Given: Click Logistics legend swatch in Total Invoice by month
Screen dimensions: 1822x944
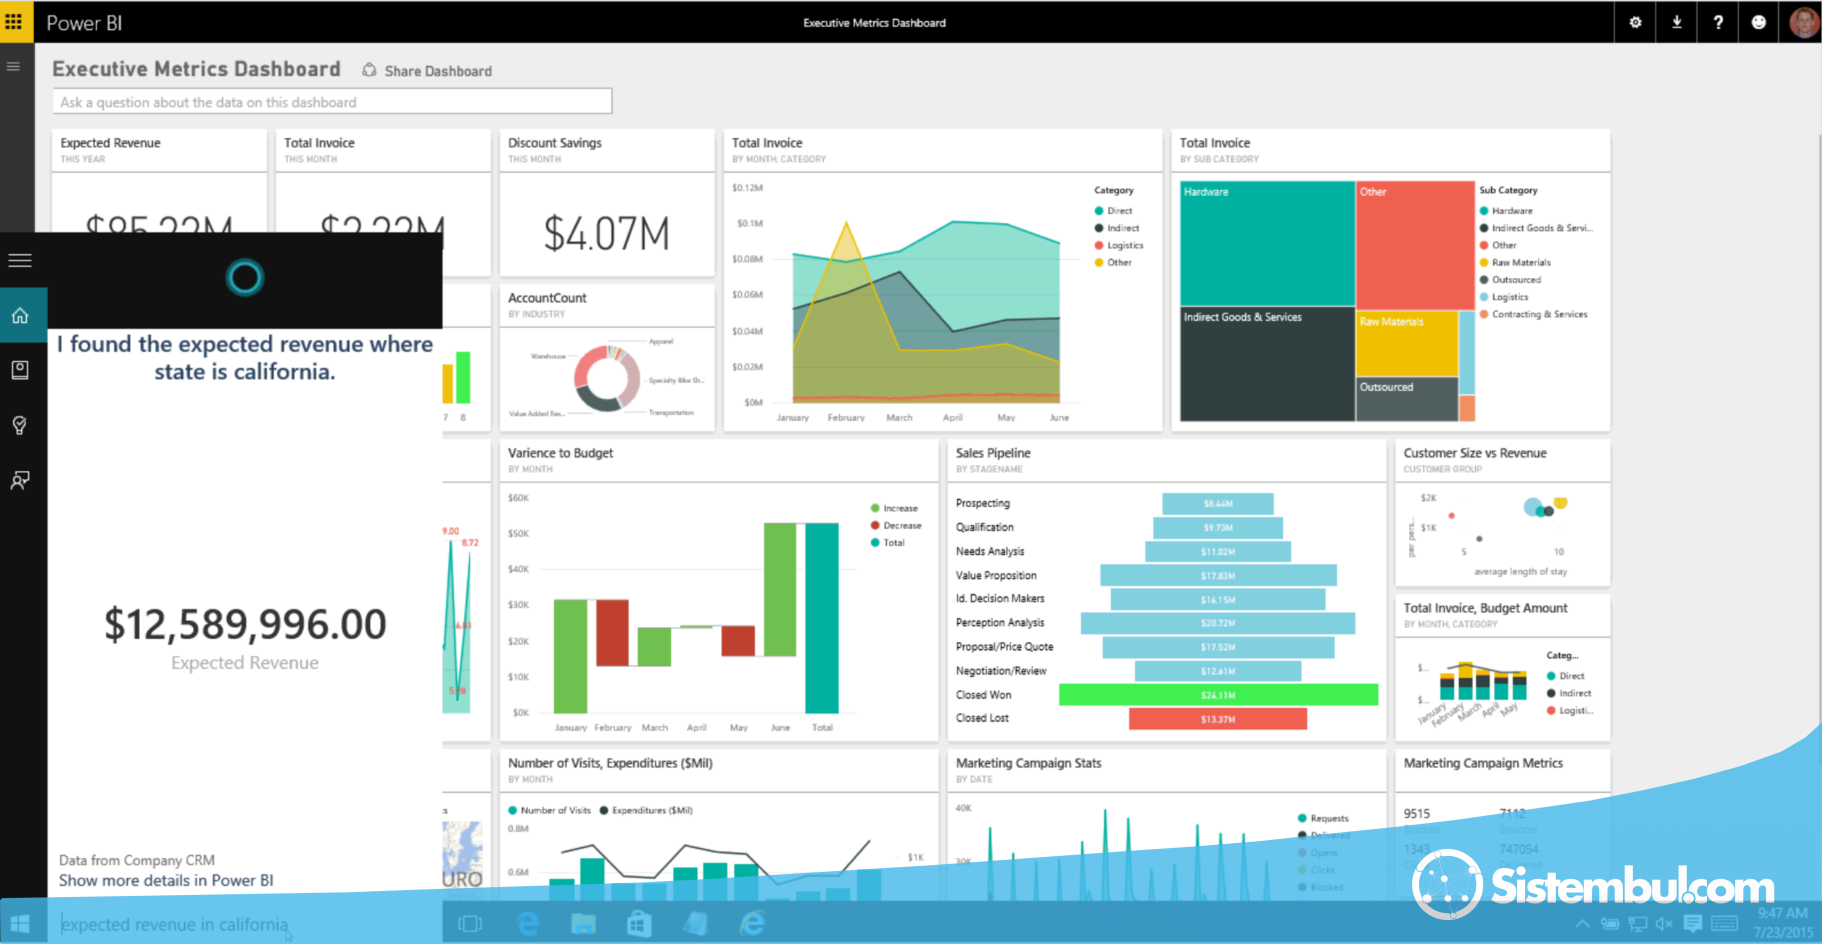Looking at the screenshot, I should (1099, 245).
